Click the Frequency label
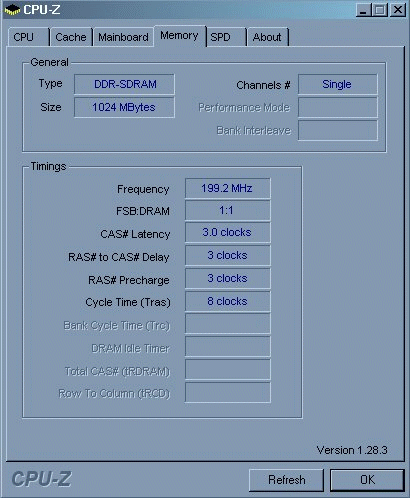 (x=143, y=189)
